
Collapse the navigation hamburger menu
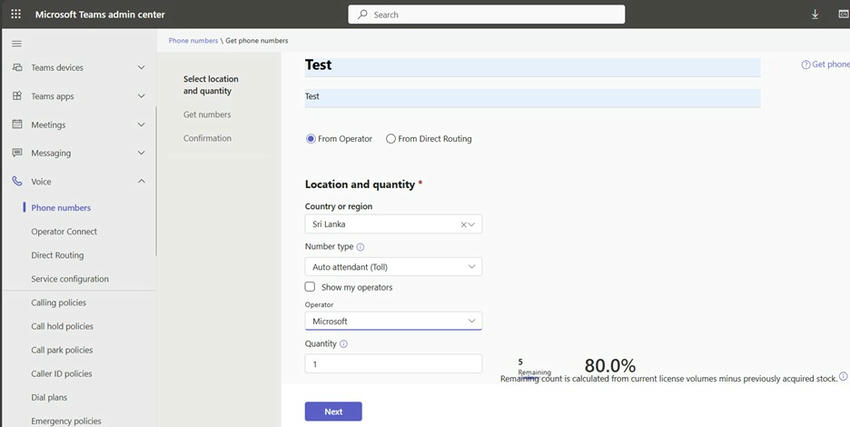point(17,44)
